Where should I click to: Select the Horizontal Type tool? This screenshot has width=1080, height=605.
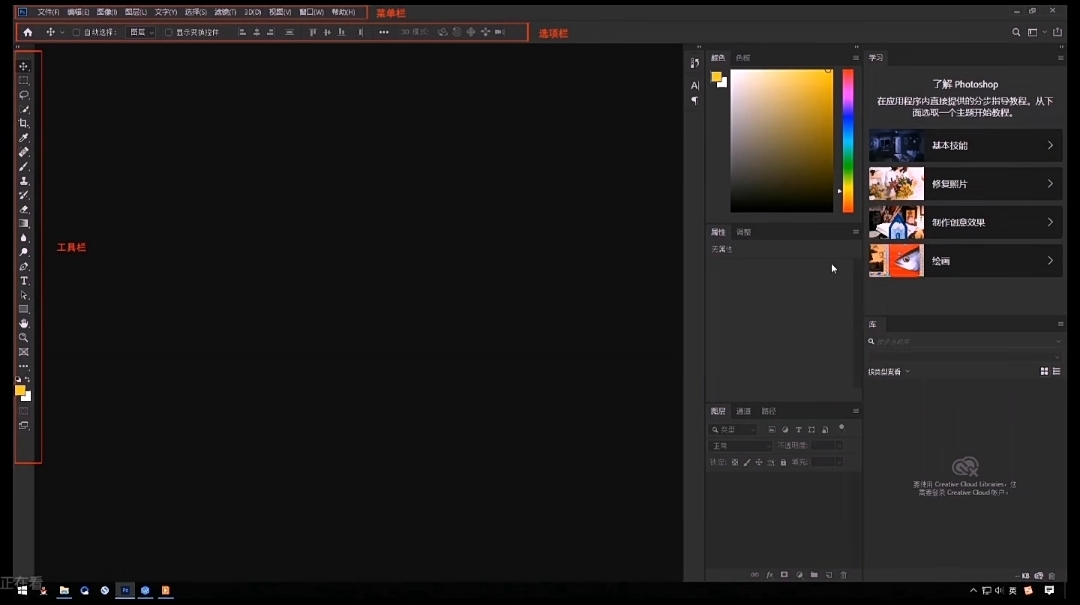(x=24, y=281)
